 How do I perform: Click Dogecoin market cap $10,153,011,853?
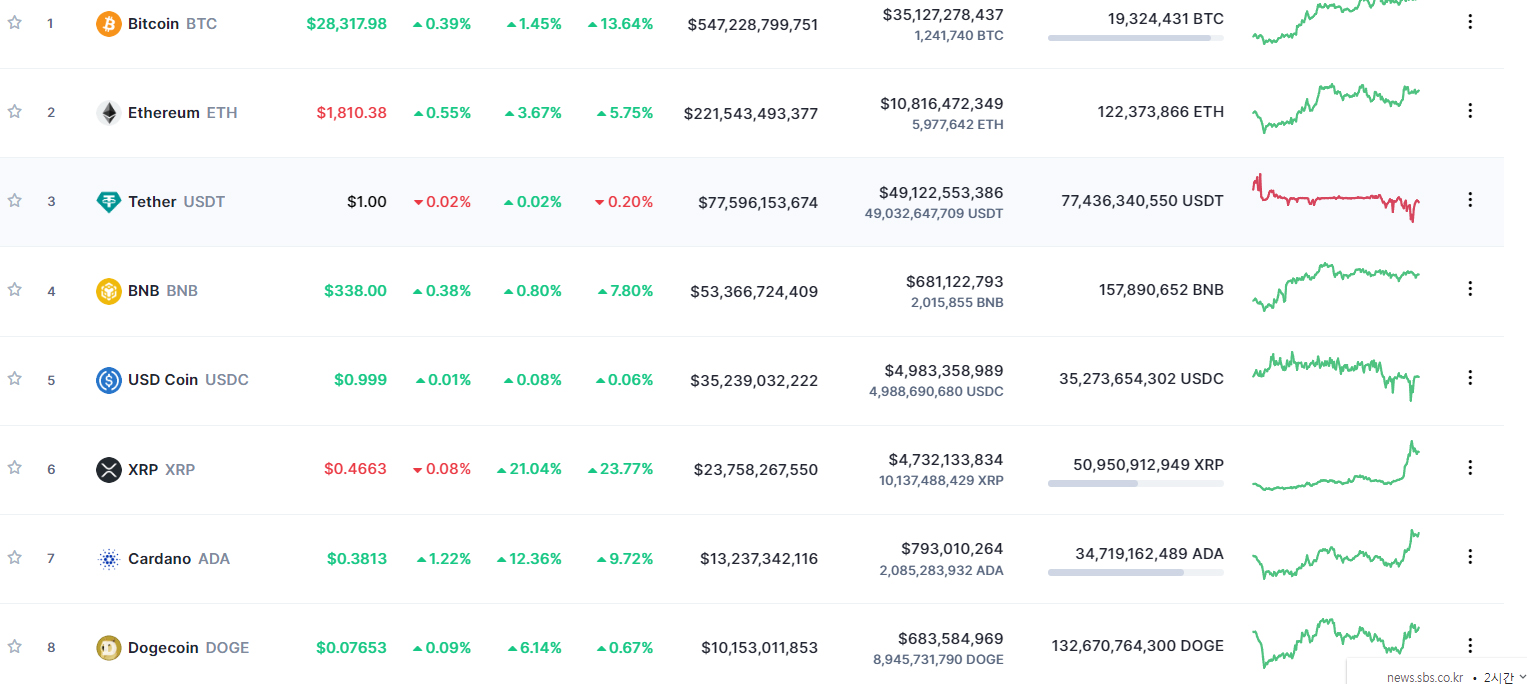click(760, 648)
